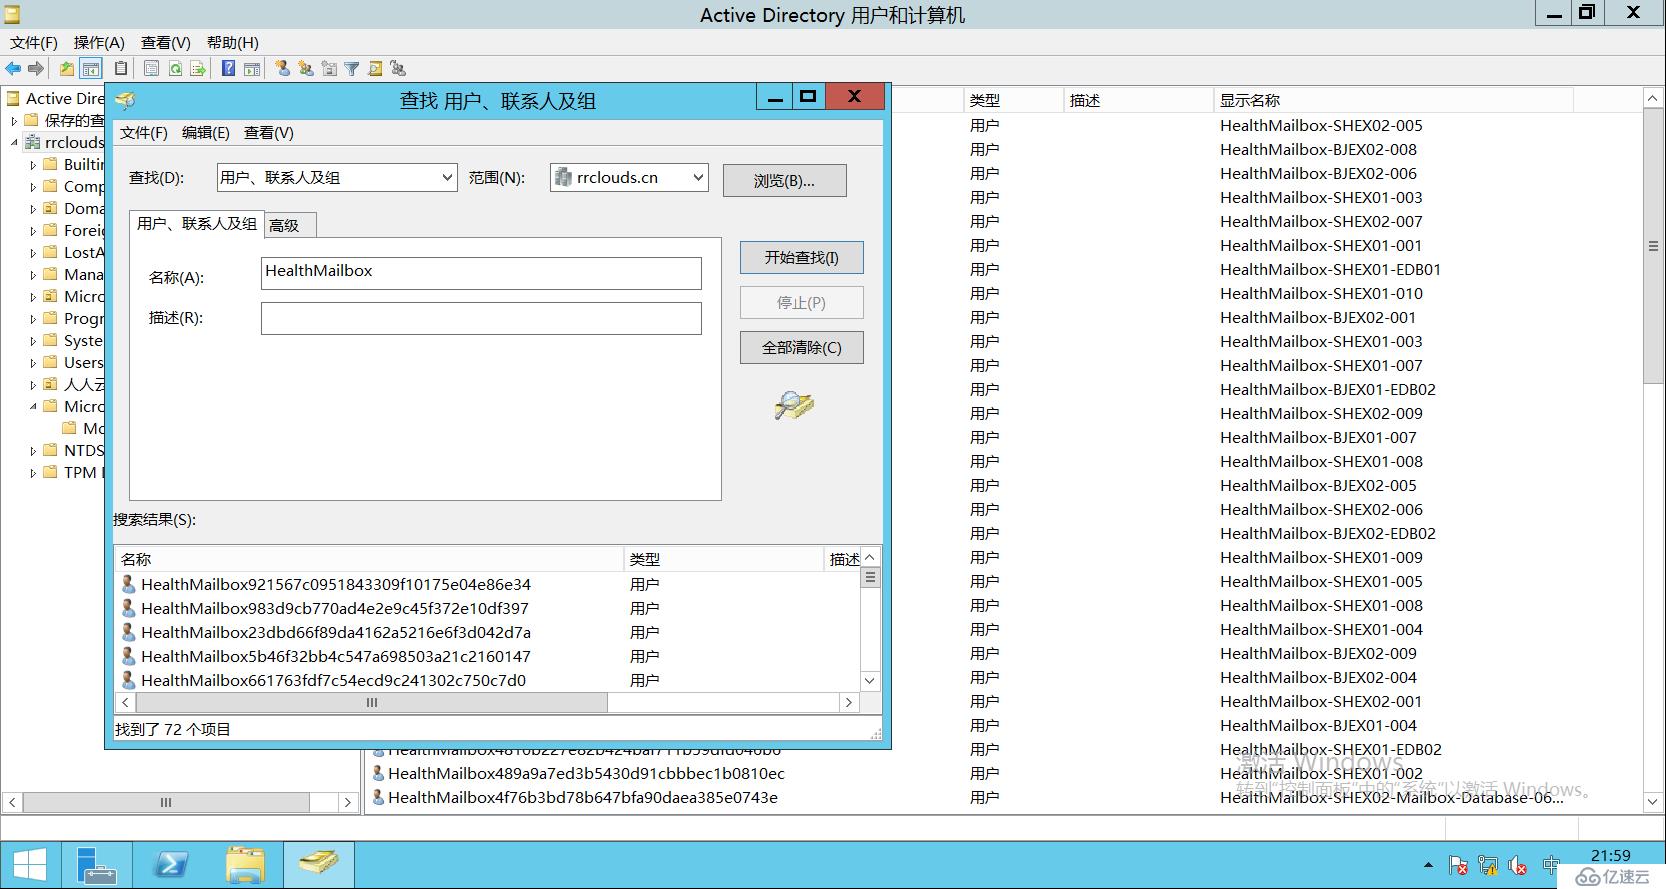Collapse the rrclouds domain node

click(x=14, y=143)
